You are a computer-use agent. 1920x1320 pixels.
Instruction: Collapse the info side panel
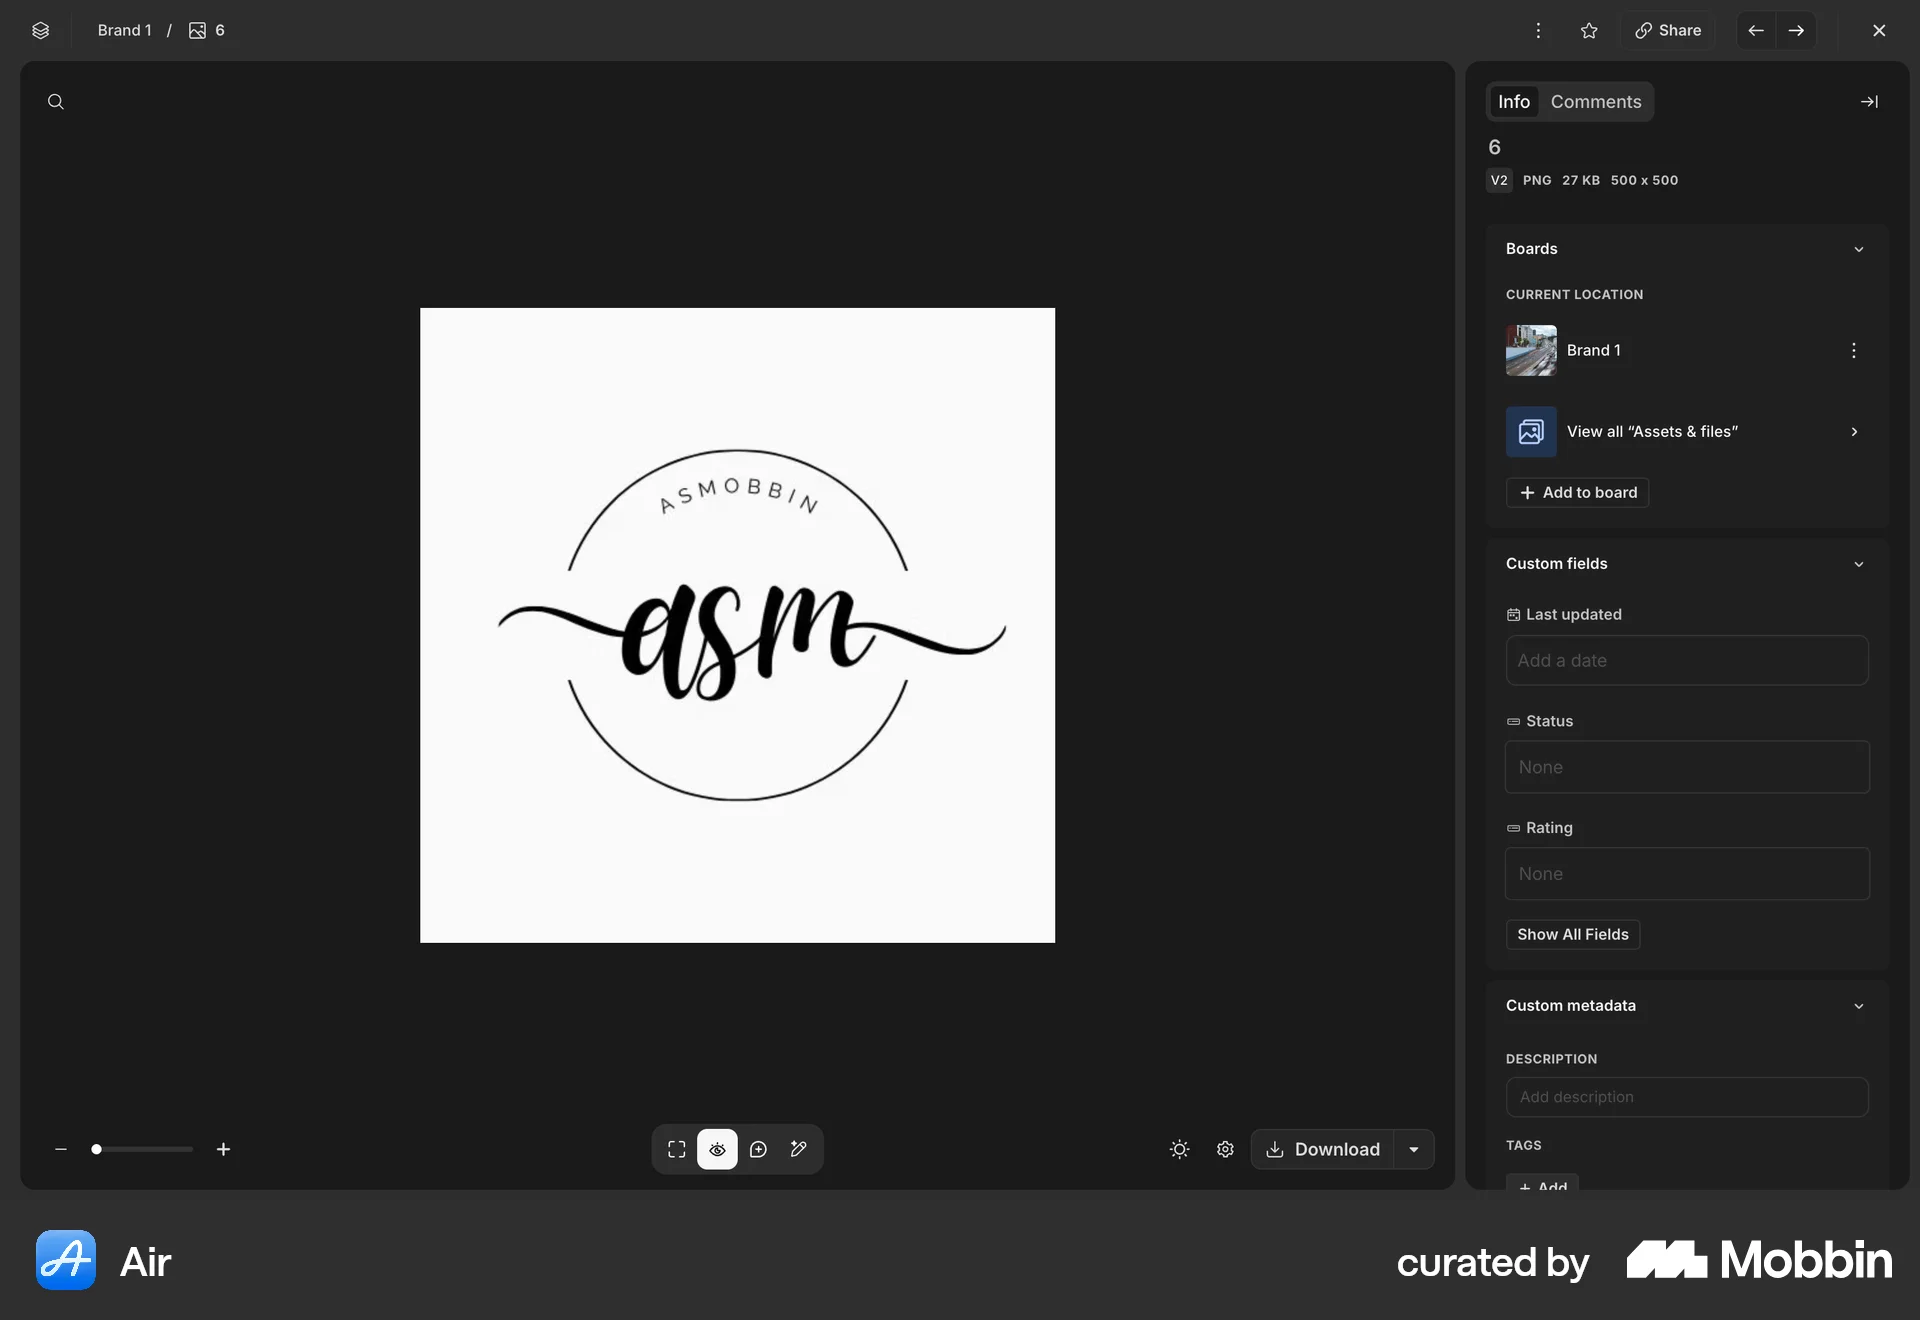(x=1869, y=101)
